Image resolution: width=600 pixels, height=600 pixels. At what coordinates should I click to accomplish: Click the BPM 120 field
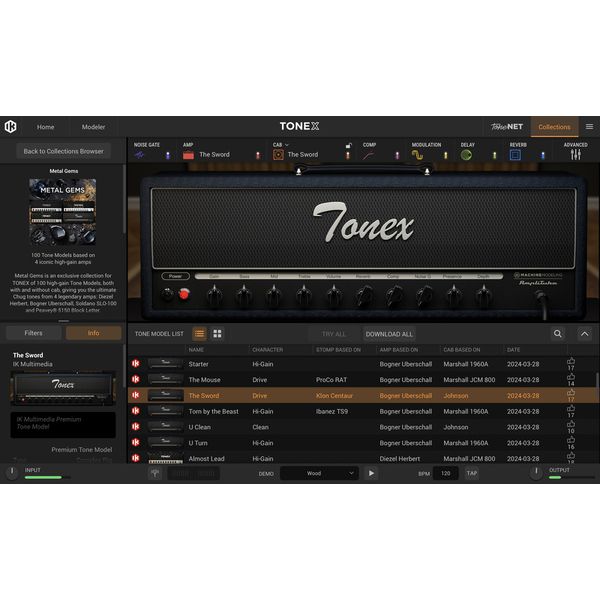coord(446,473)
